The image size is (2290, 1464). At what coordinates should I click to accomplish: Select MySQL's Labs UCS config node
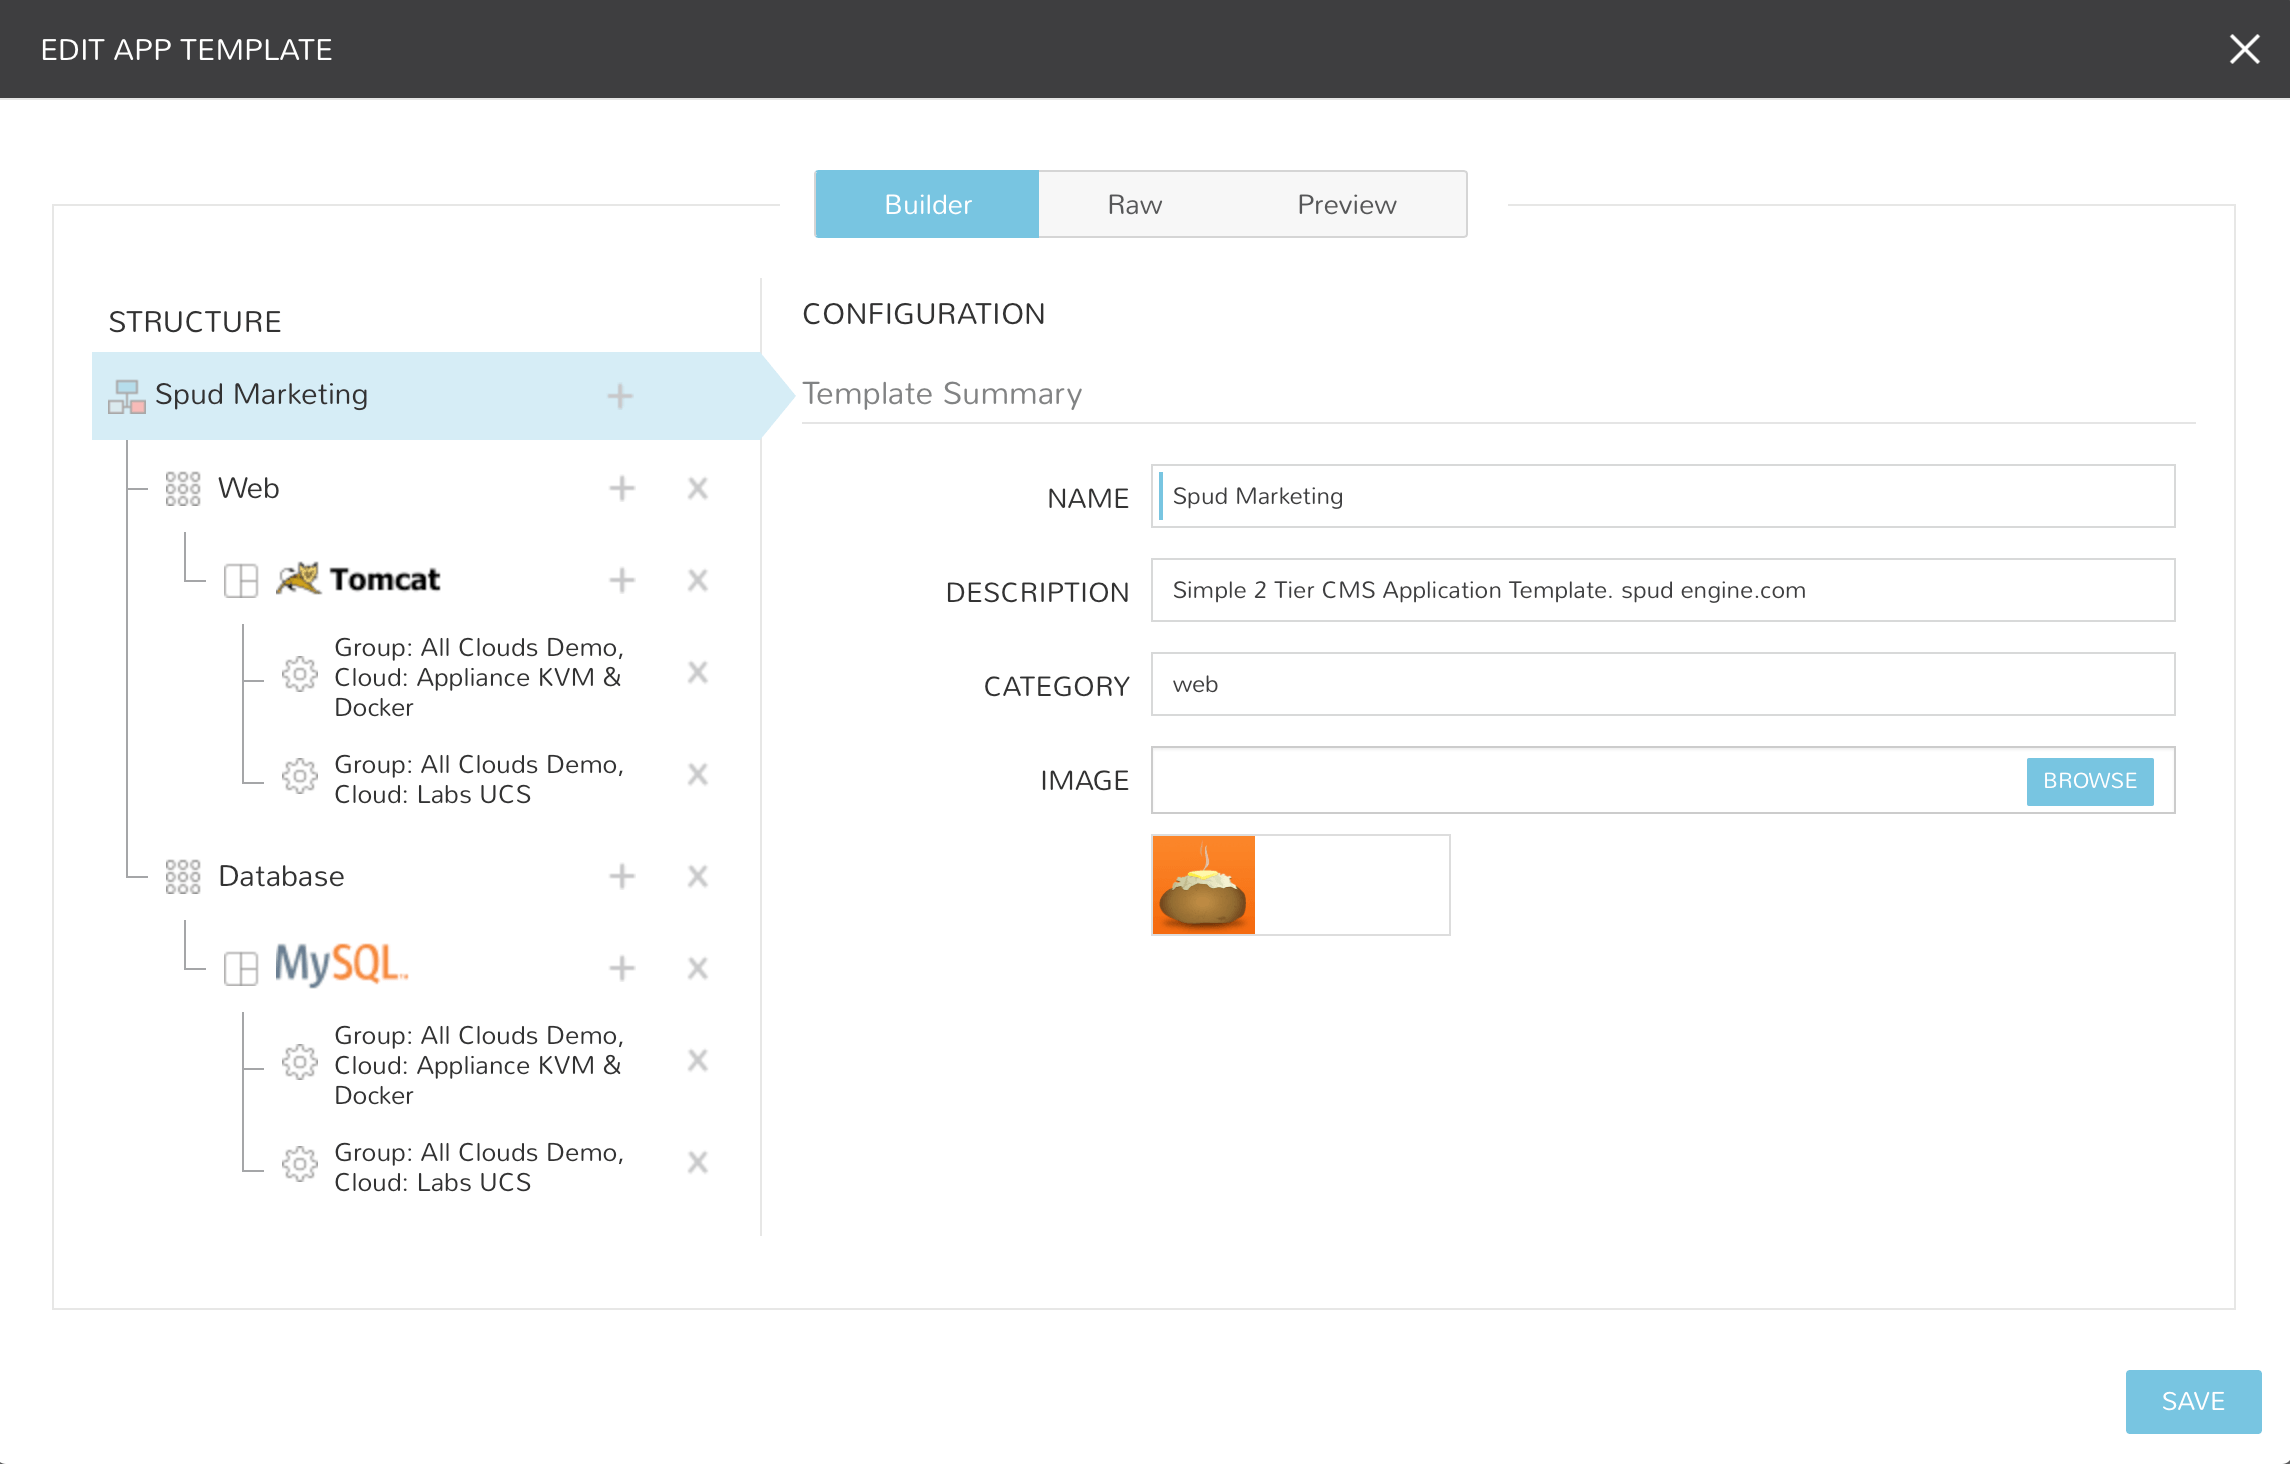point(478,1167)
